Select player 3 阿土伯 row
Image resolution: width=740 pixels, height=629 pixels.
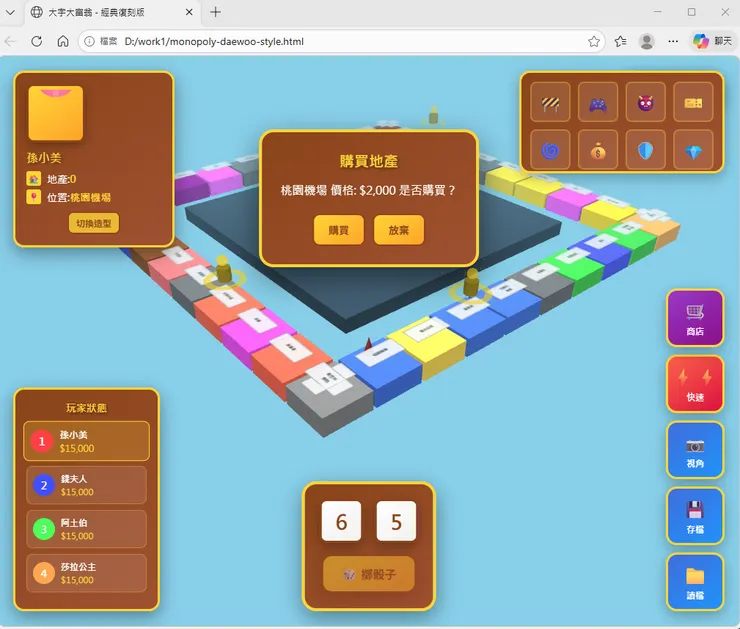(x=86, y=529)
